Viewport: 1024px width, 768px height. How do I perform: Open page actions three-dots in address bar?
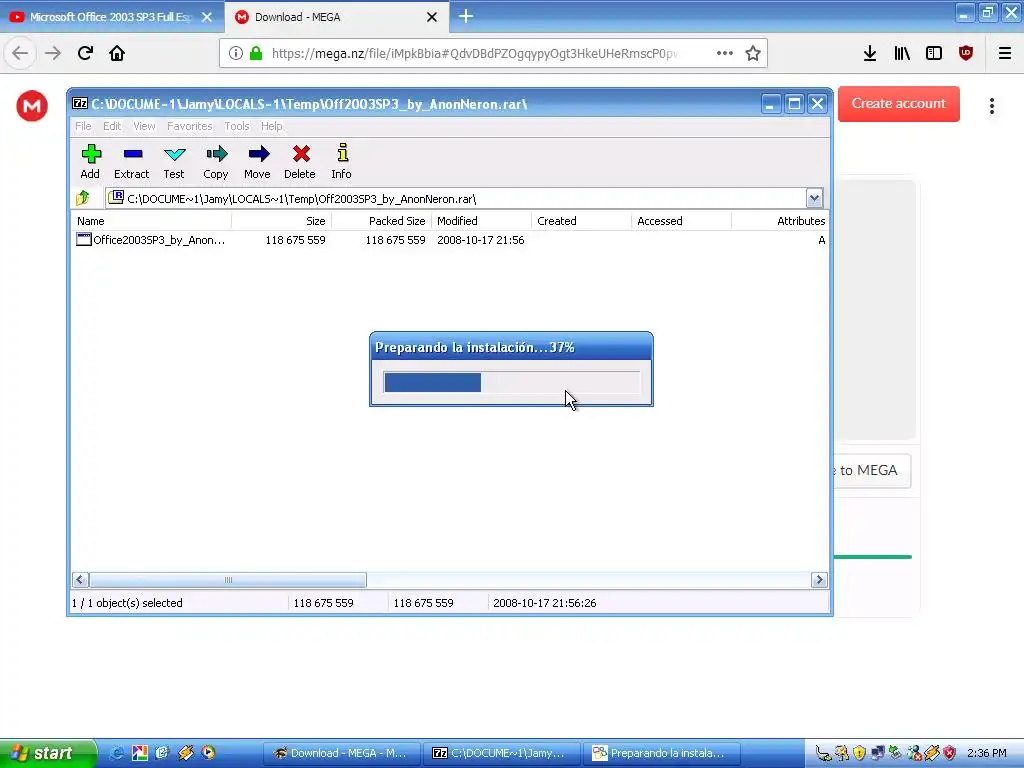[x=724, y=53]
